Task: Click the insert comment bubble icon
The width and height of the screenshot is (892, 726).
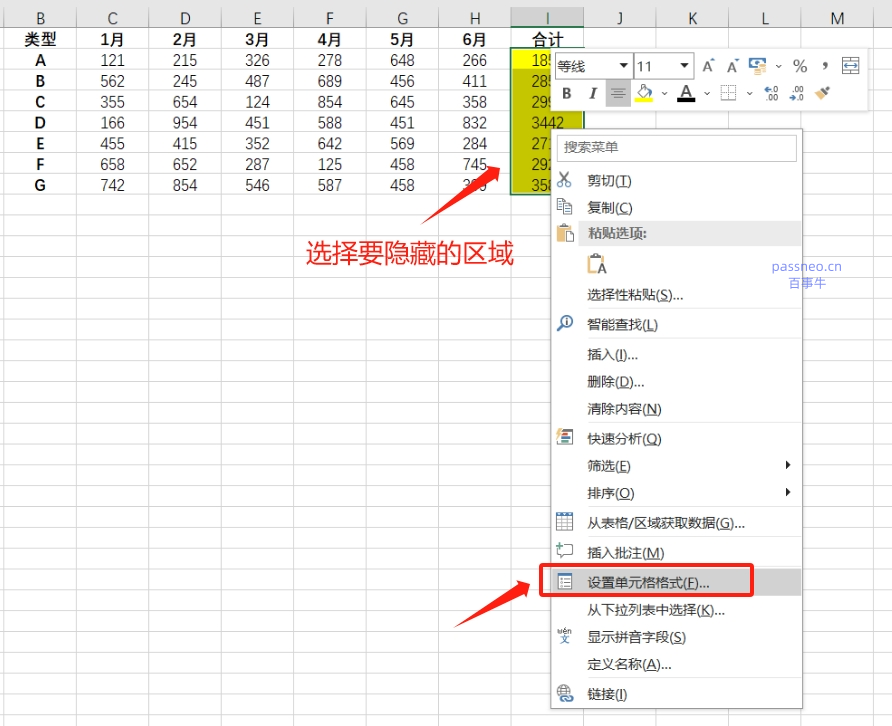Action: 564,550
